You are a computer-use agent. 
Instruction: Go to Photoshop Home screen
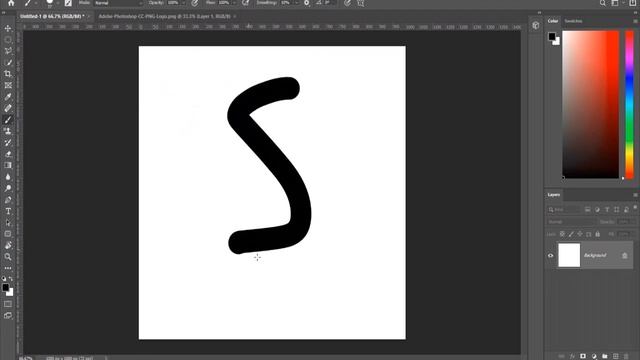point(11,3)
